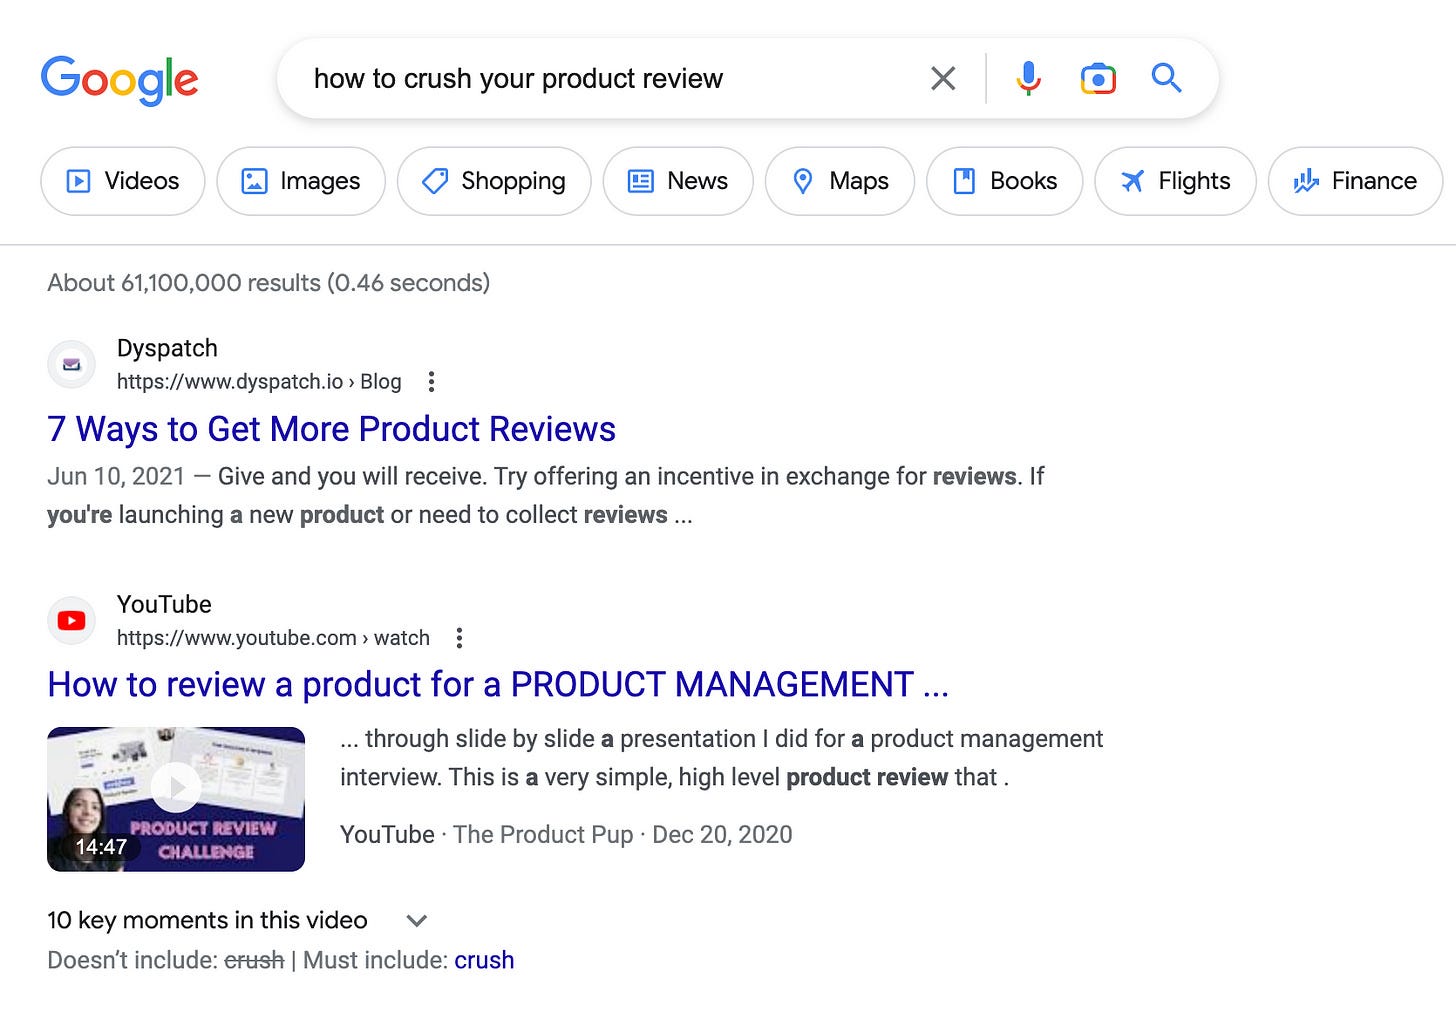1456x1011 pixels.
Task: Open the Shopping results tab
Action: (x=493, y=181)
